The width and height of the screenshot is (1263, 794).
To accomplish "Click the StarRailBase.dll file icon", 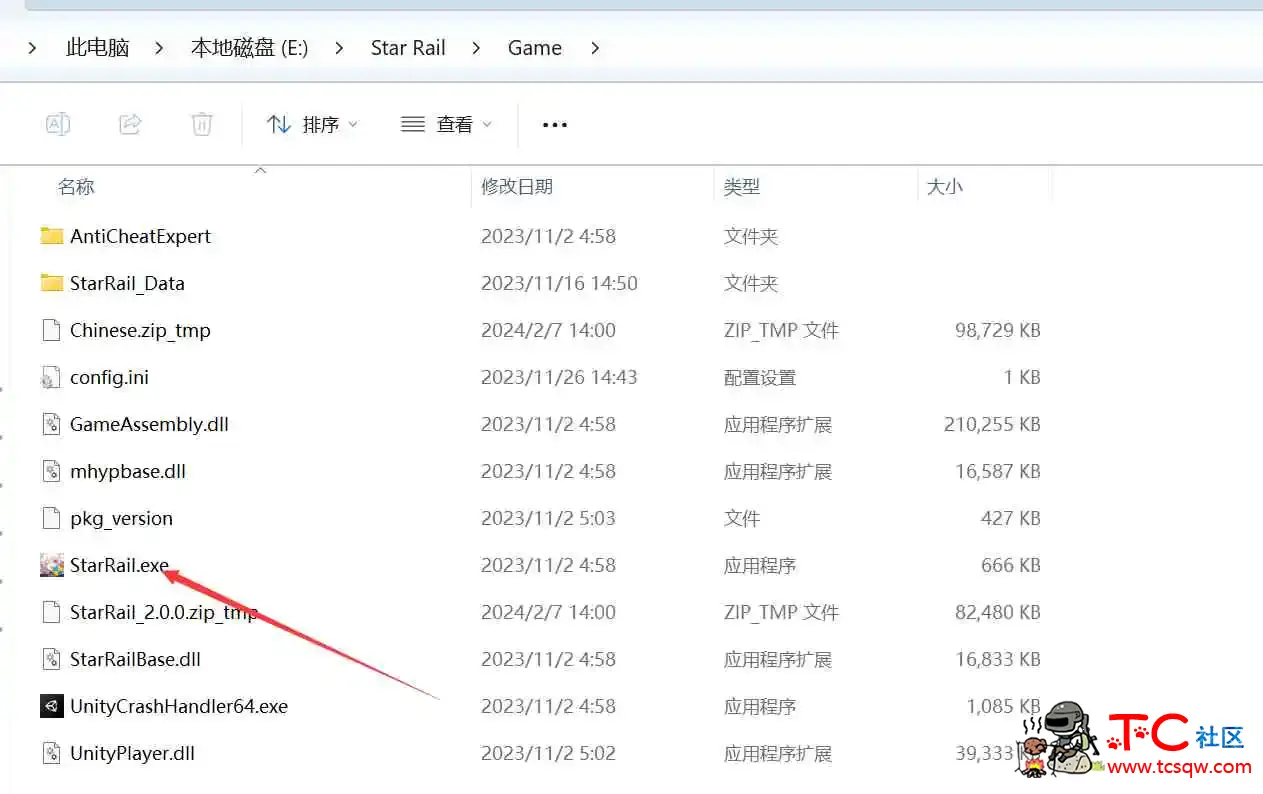I will click(52, 659).
